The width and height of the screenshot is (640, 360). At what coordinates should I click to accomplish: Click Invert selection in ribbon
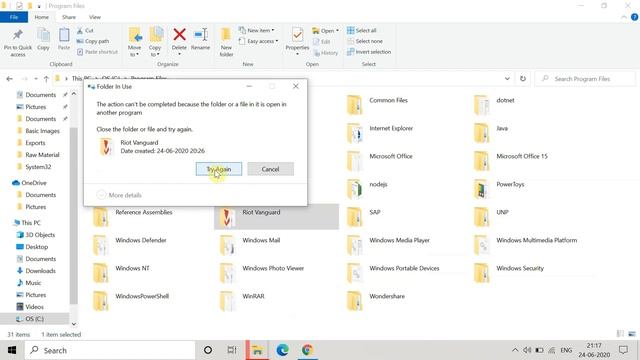(x=369, y=52)
